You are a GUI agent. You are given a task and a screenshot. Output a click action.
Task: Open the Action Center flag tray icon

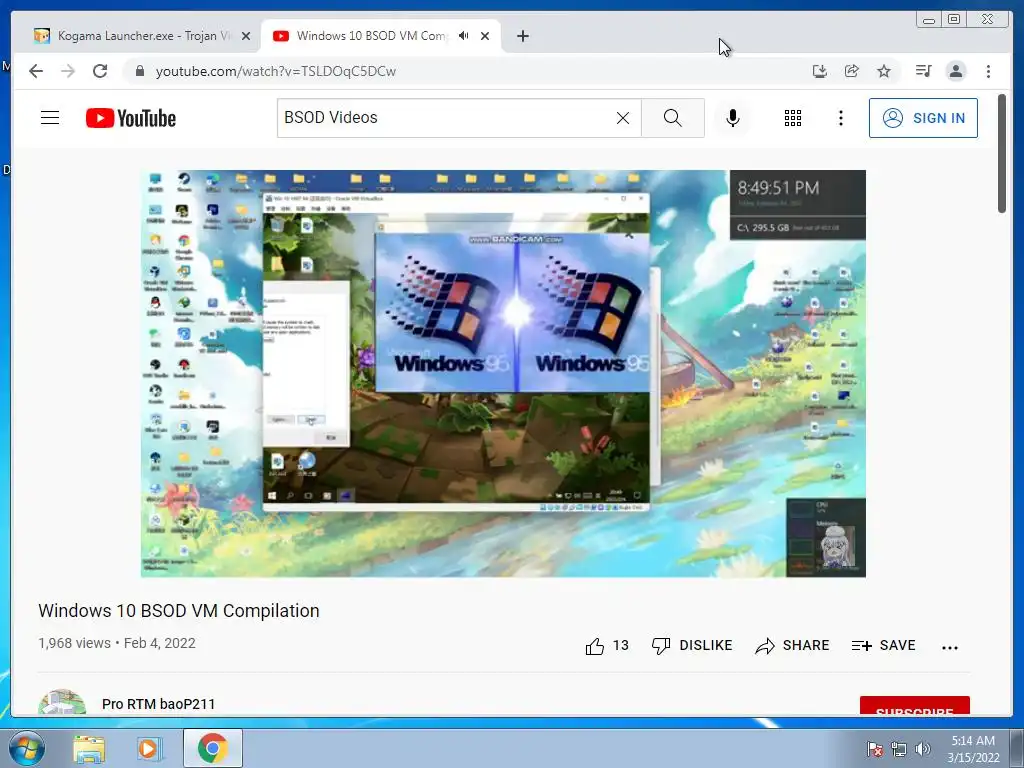coord(874,749)
